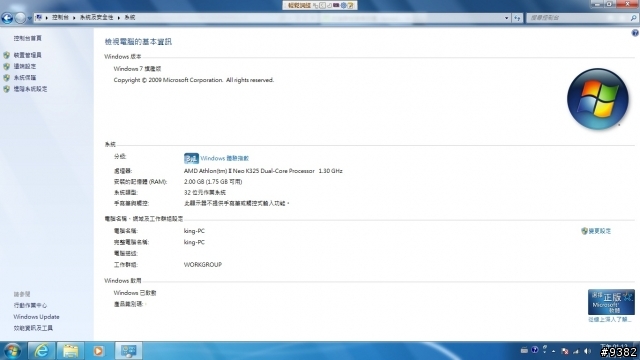
Task: Open 裝置管理員 link
Action: 27,55
